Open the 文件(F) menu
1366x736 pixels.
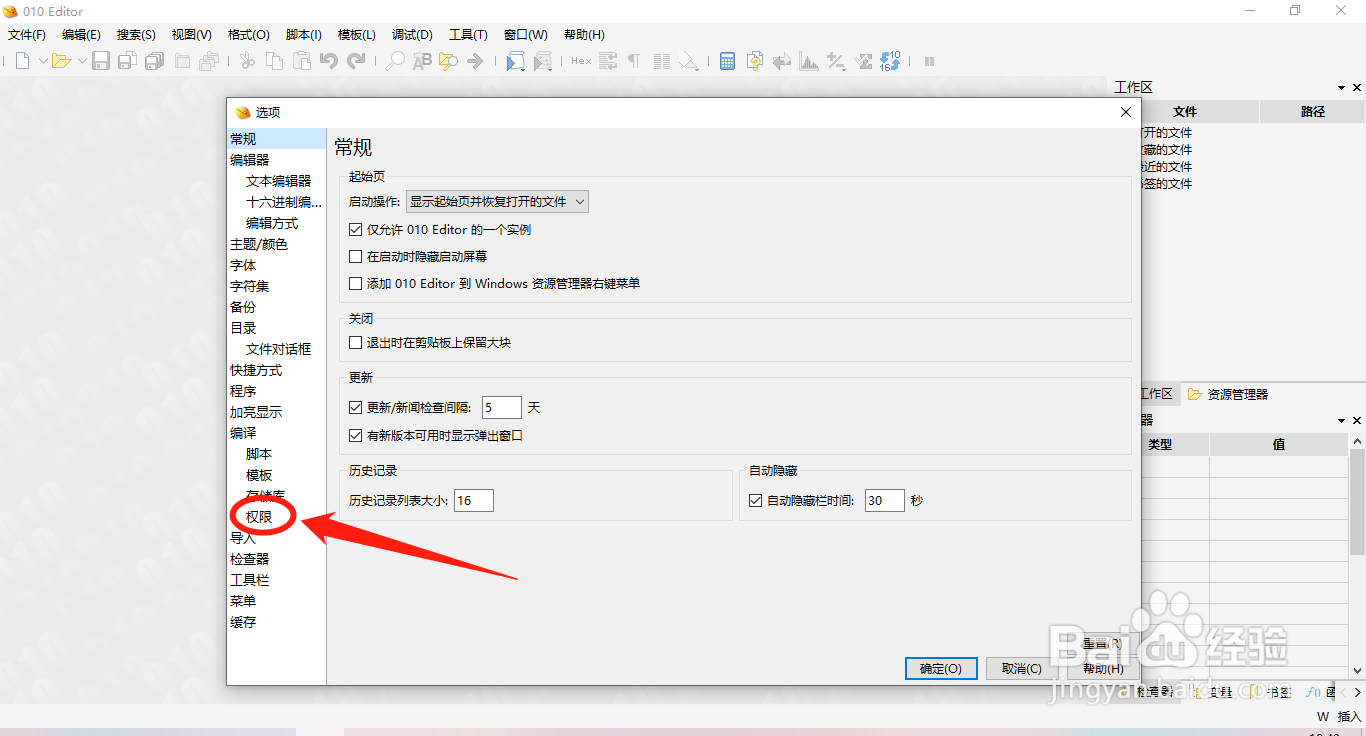[27, 34]
